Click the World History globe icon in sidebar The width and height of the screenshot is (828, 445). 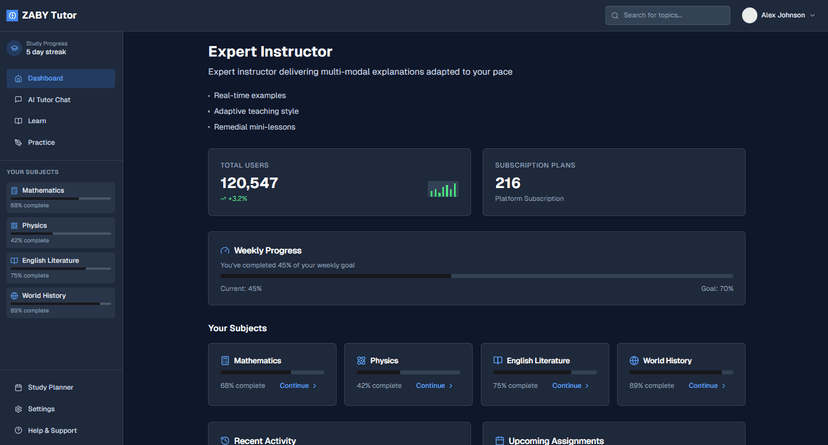pyautogui.click(x=14, y=296)
